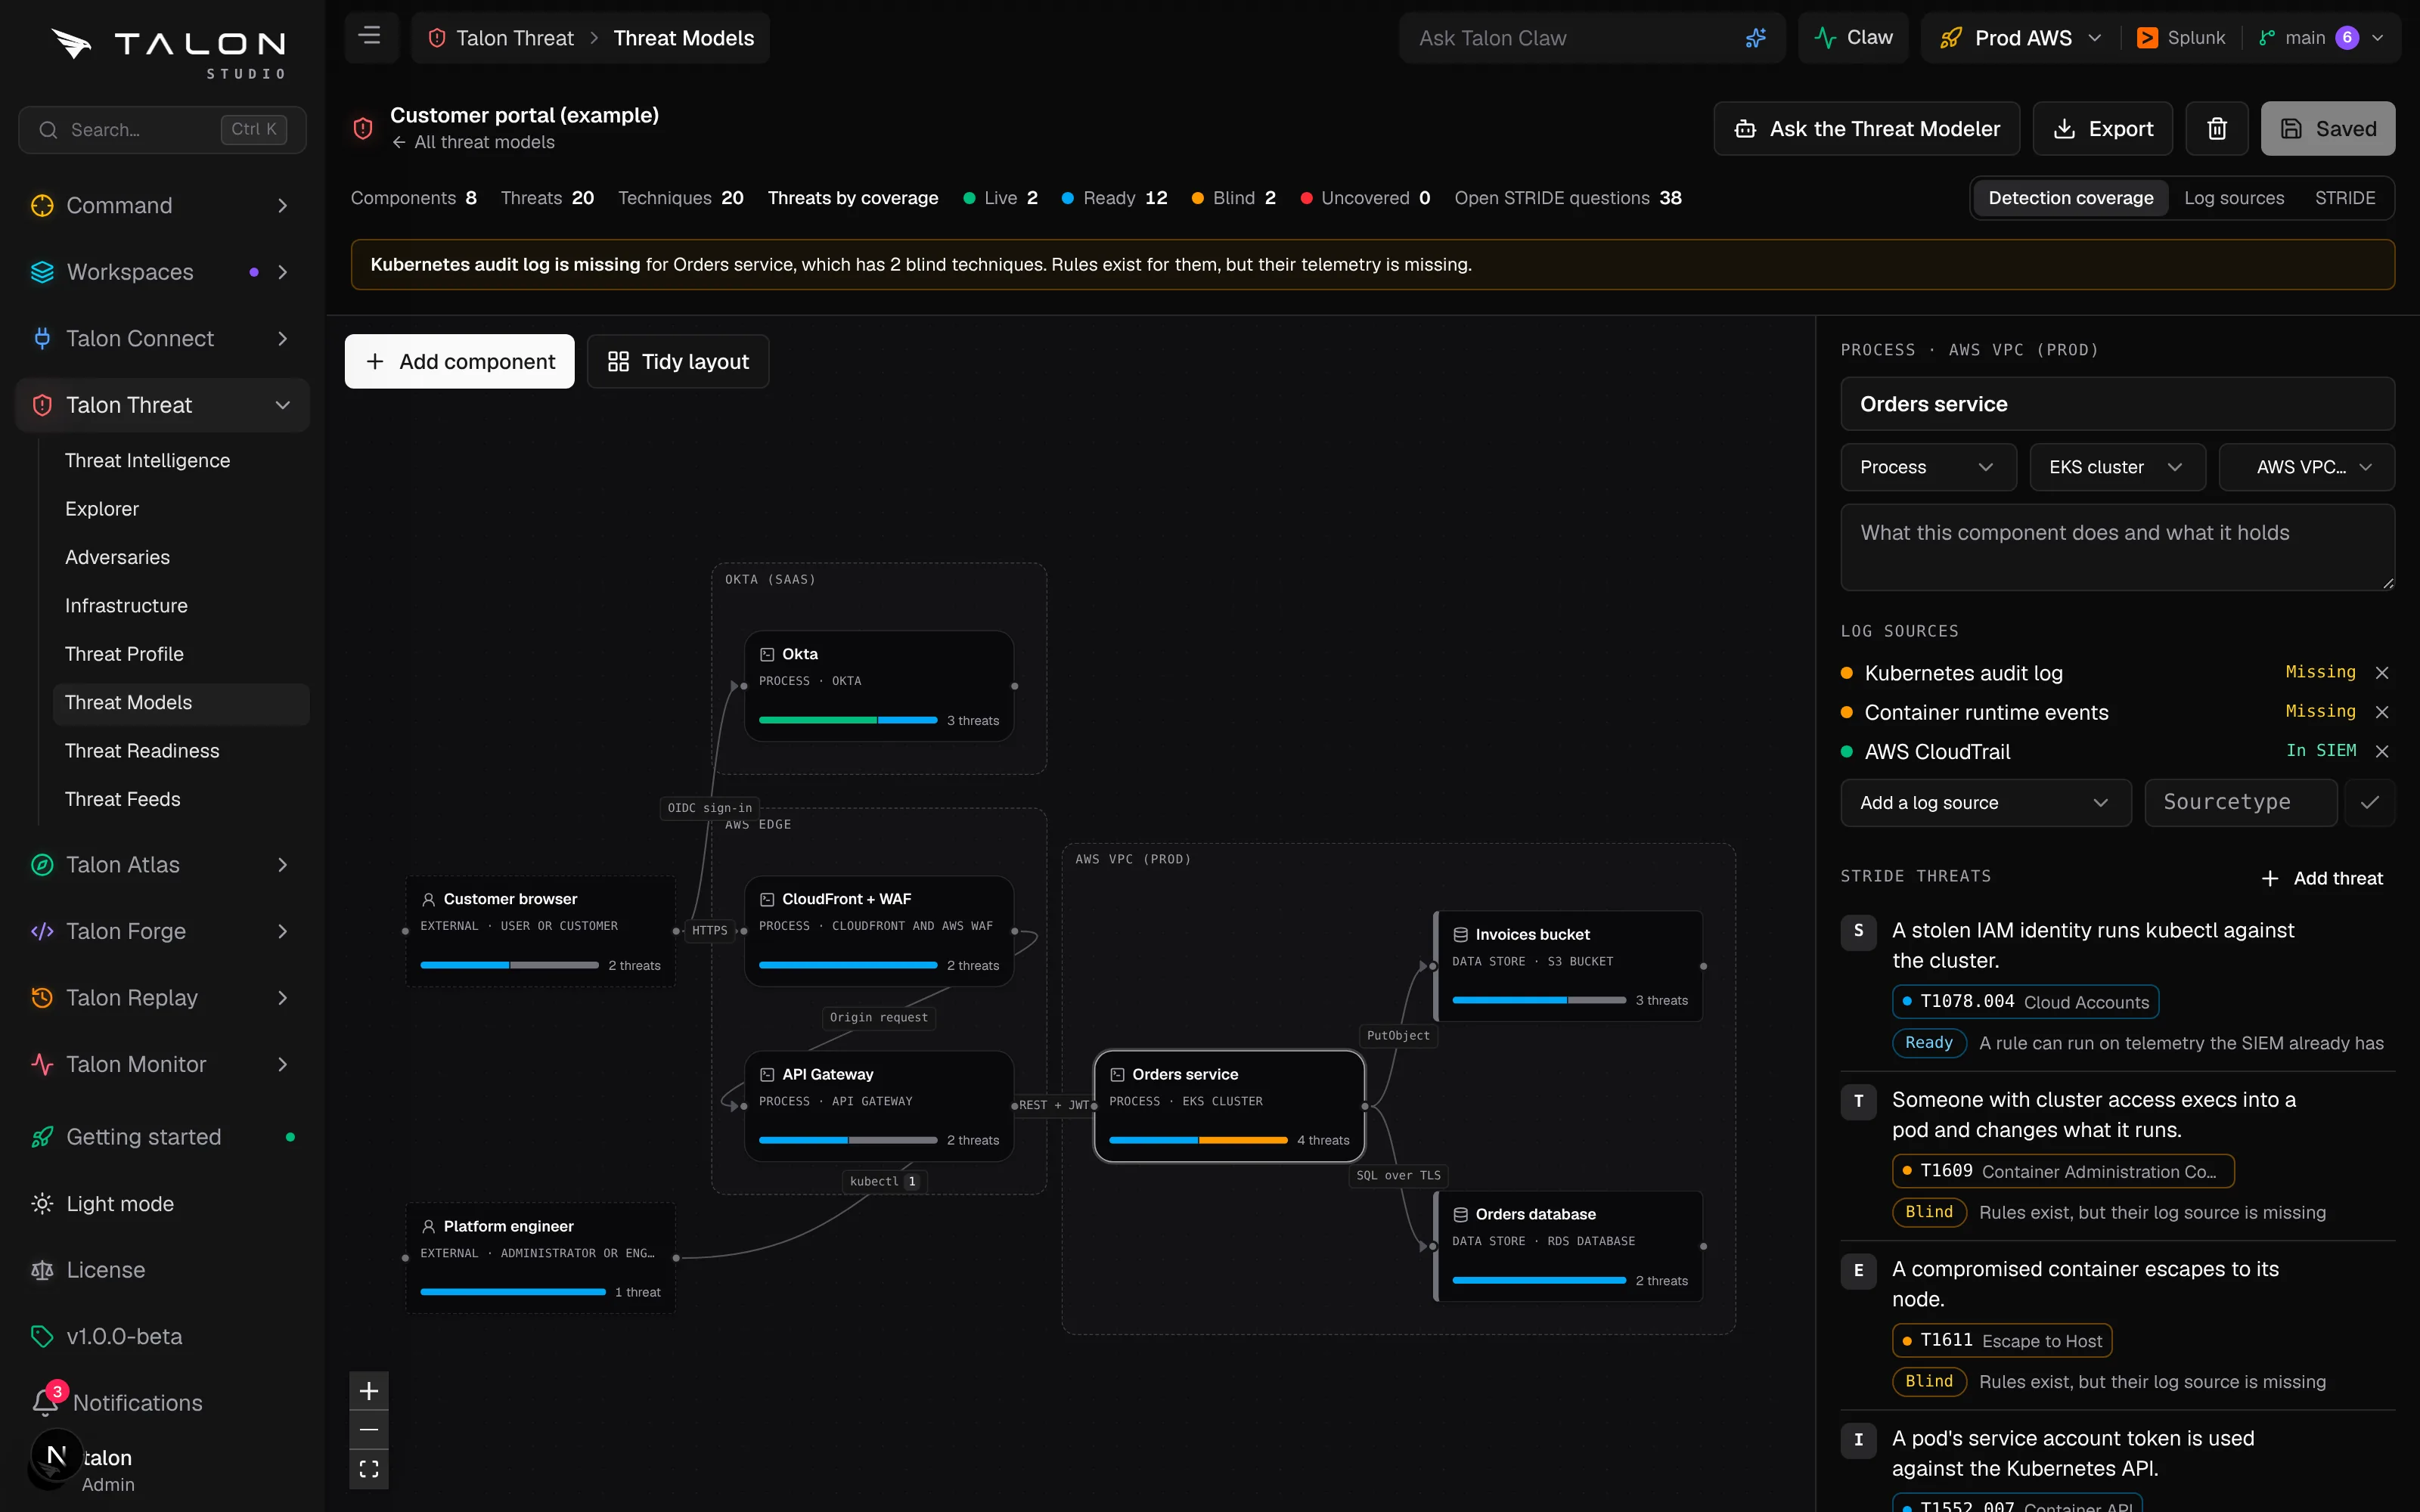
Task: Remove AWS CloudTrail log source
Action: click(2382, 751)
